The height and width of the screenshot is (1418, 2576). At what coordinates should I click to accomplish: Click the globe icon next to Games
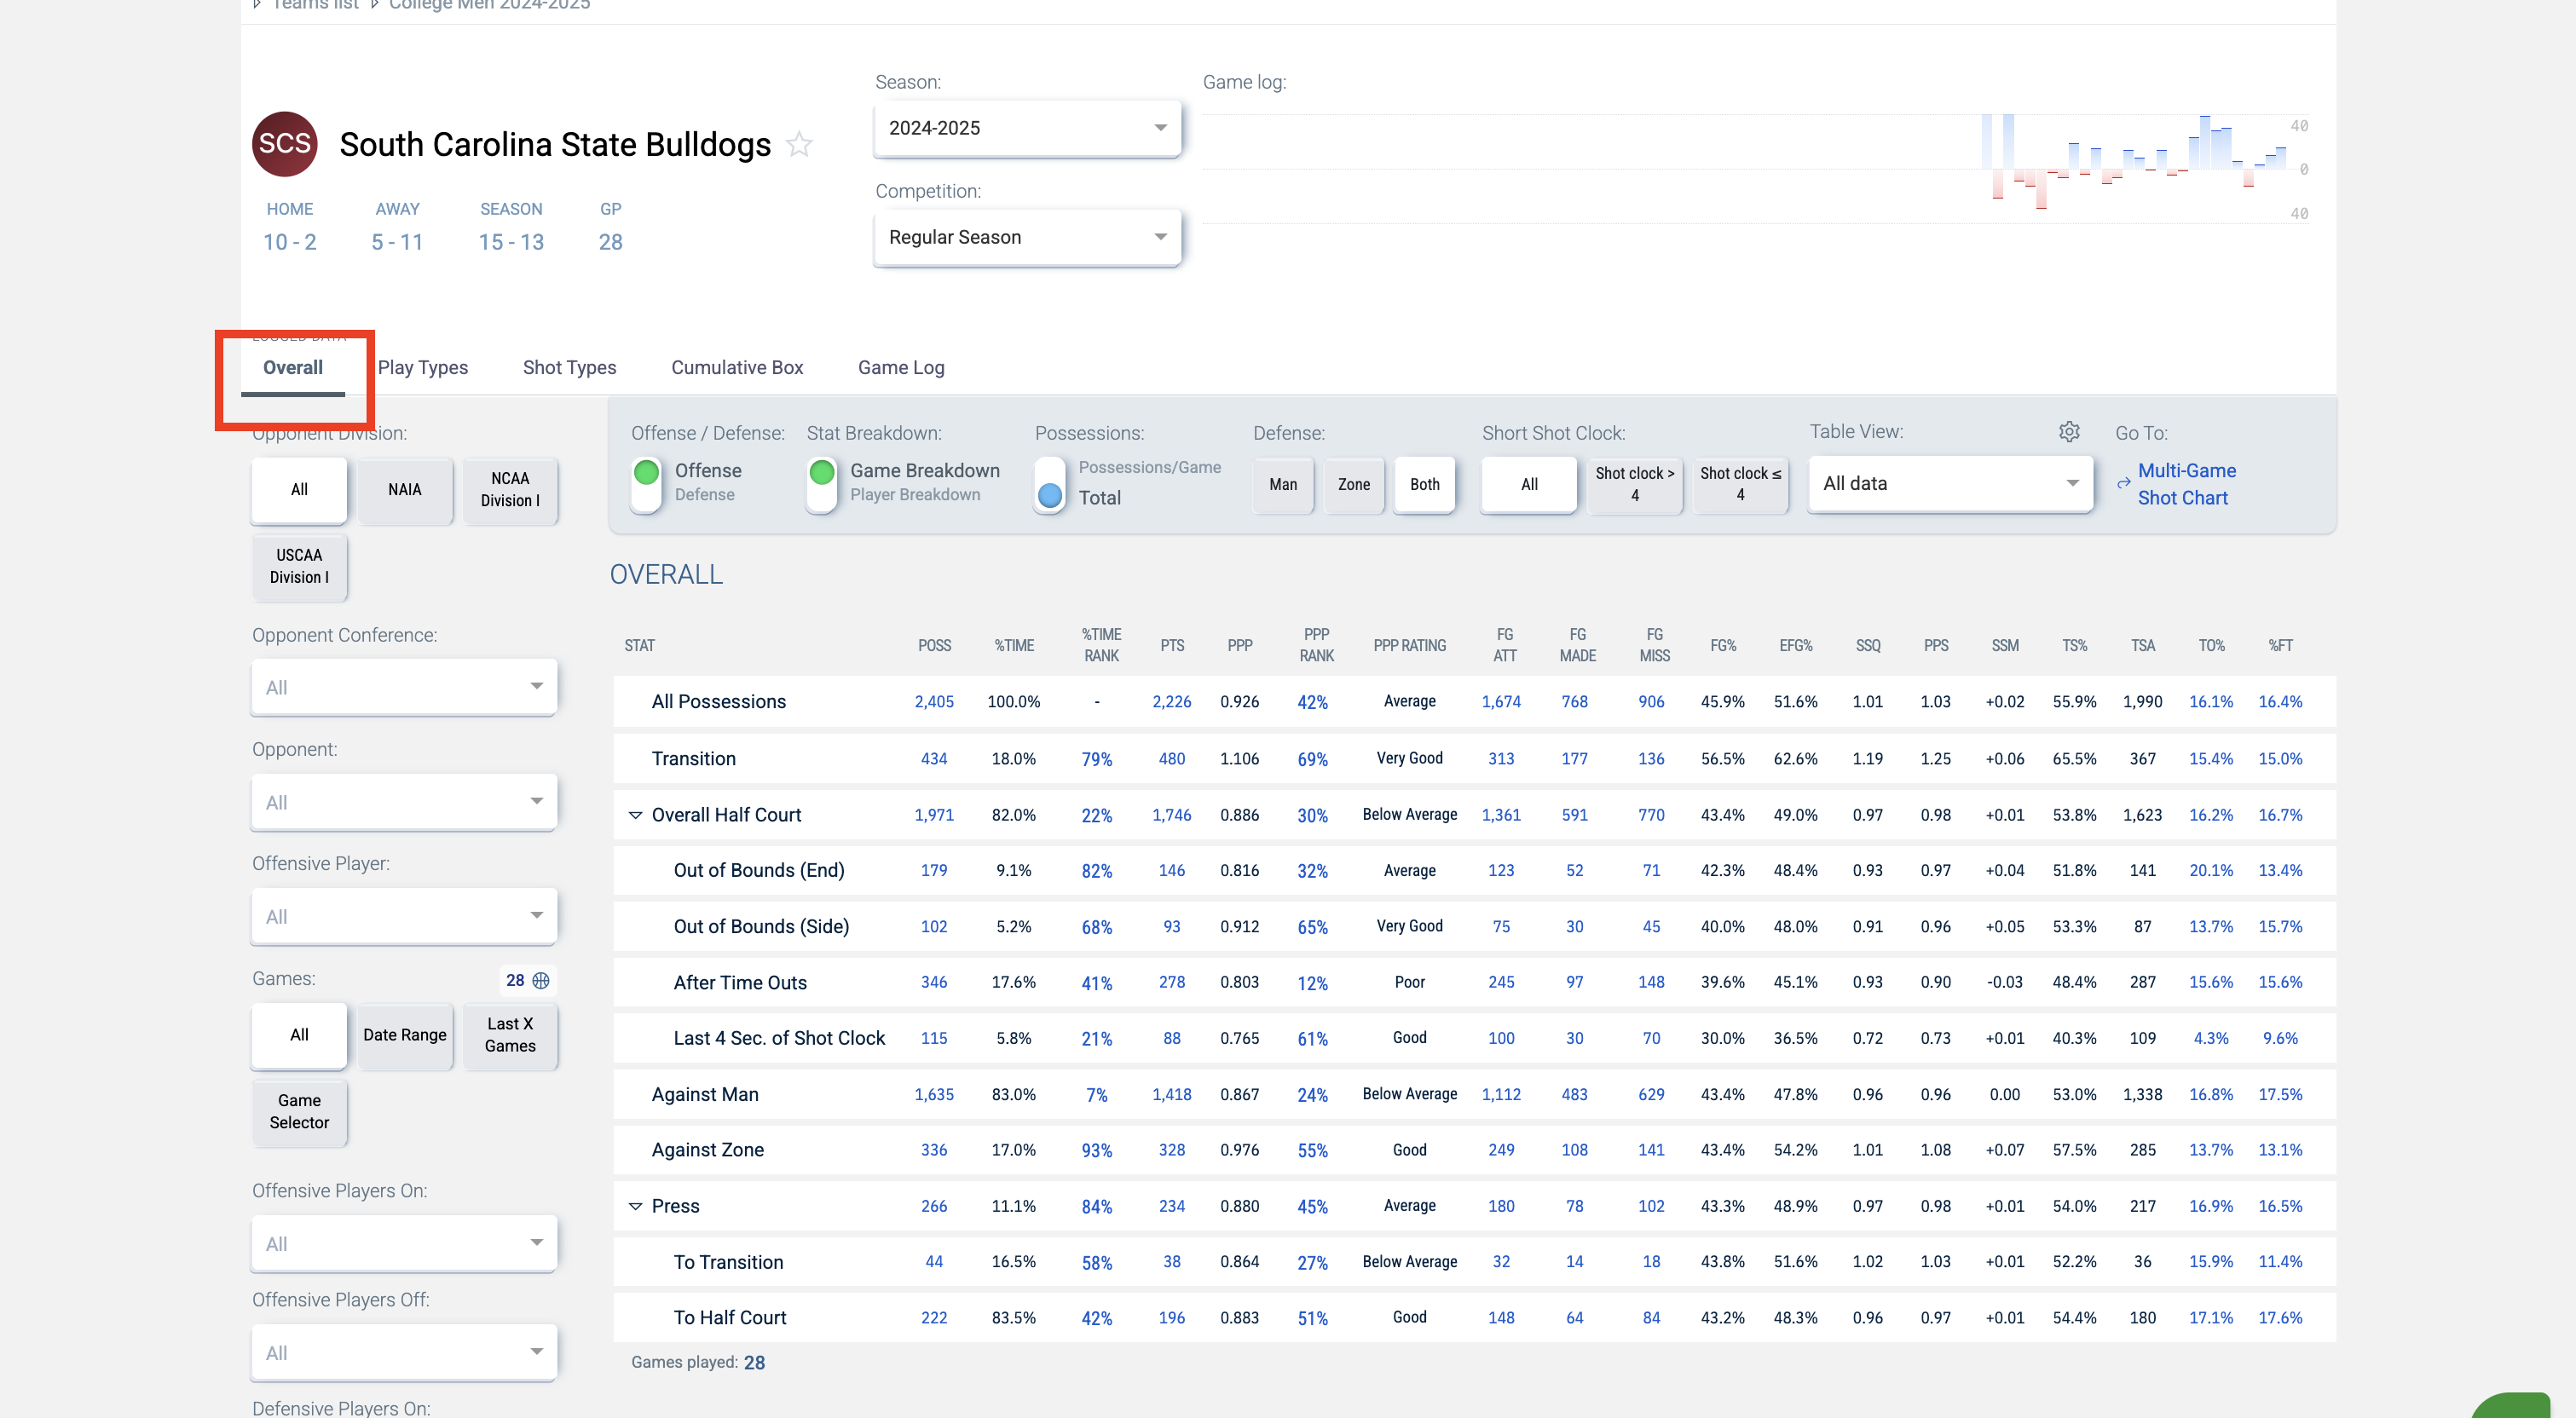click(x=541, y=980)
